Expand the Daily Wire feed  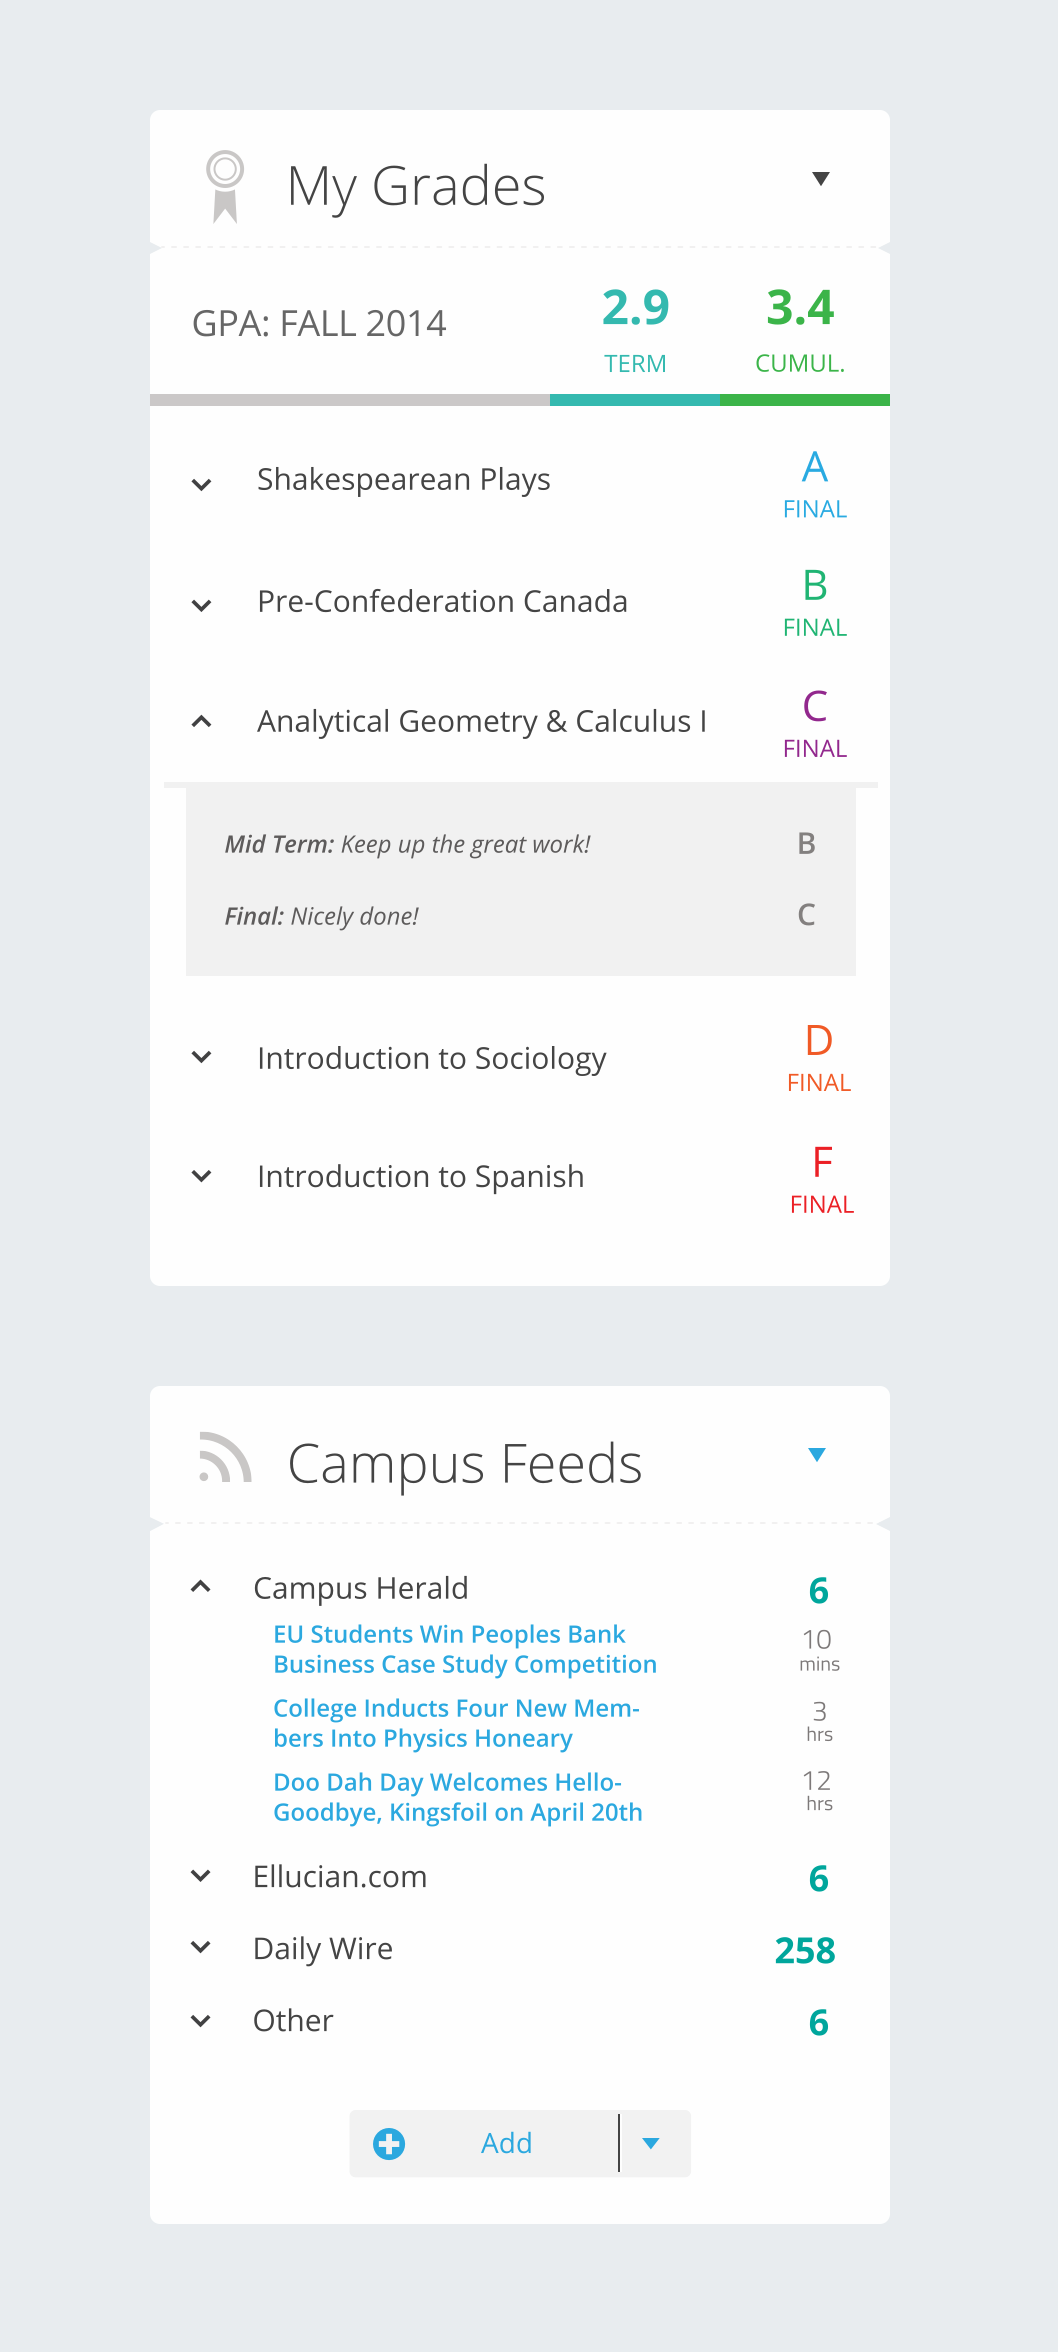tap(201, 1947)
